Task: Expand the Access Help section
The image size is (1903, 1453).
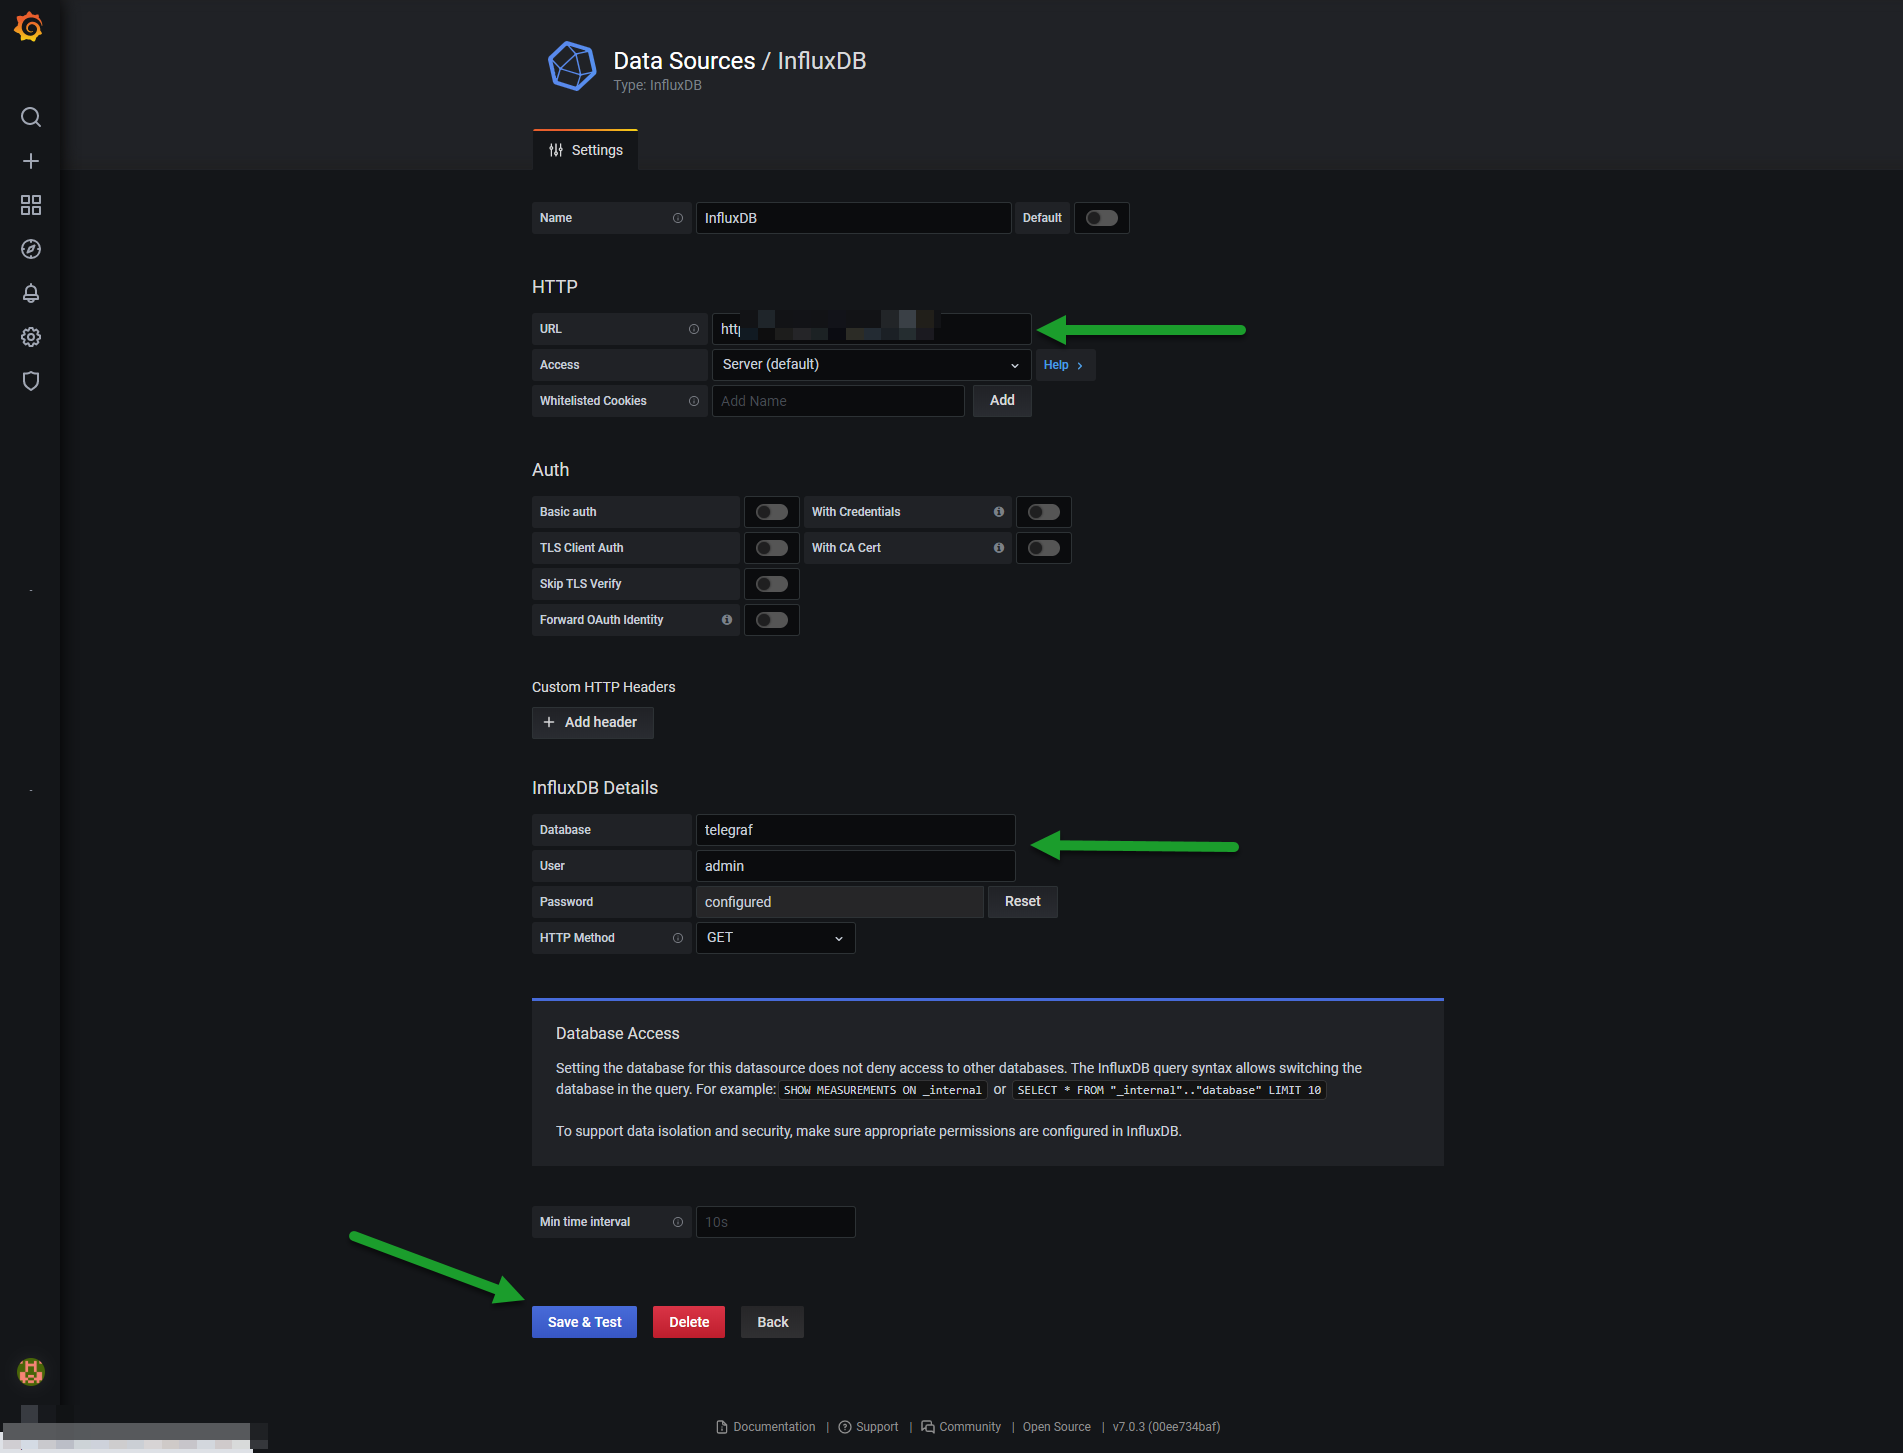Action: click(x=1064, y=365)
